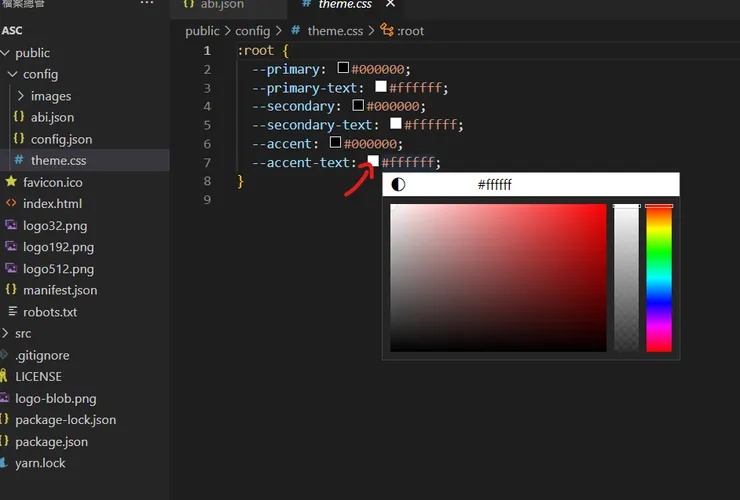Expand the images folder chevron
The width and height of the screenshot is (740, 500).
pos(20,96)
